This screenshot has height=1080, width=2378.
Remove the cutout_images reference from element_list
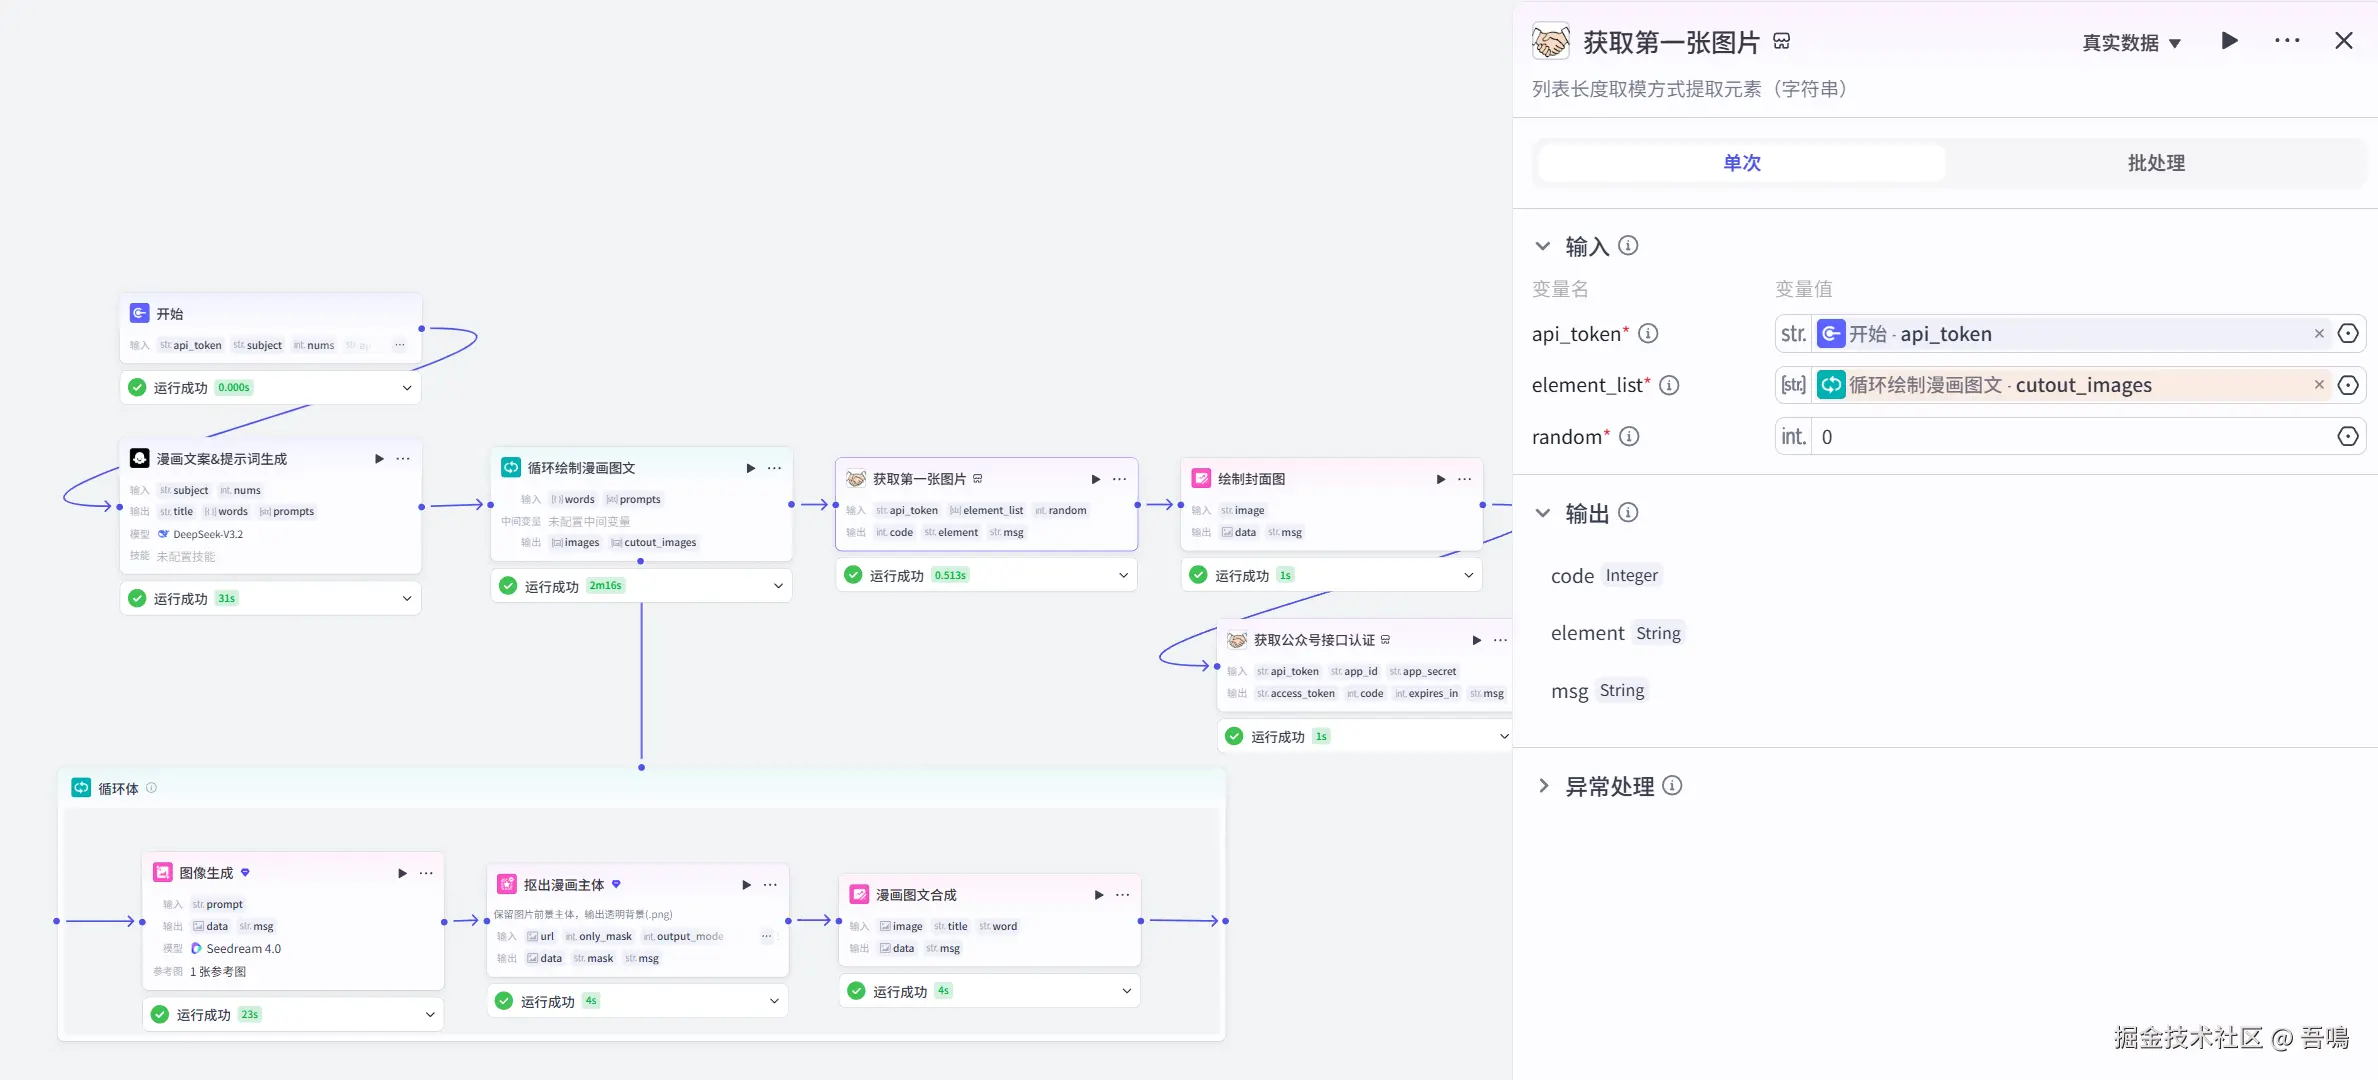pyautogui.click(x=2319, y=385)
